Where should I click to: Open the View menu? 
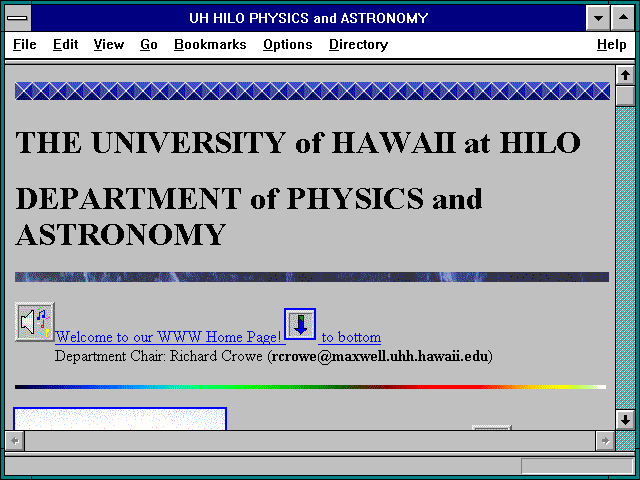point(109,44)
